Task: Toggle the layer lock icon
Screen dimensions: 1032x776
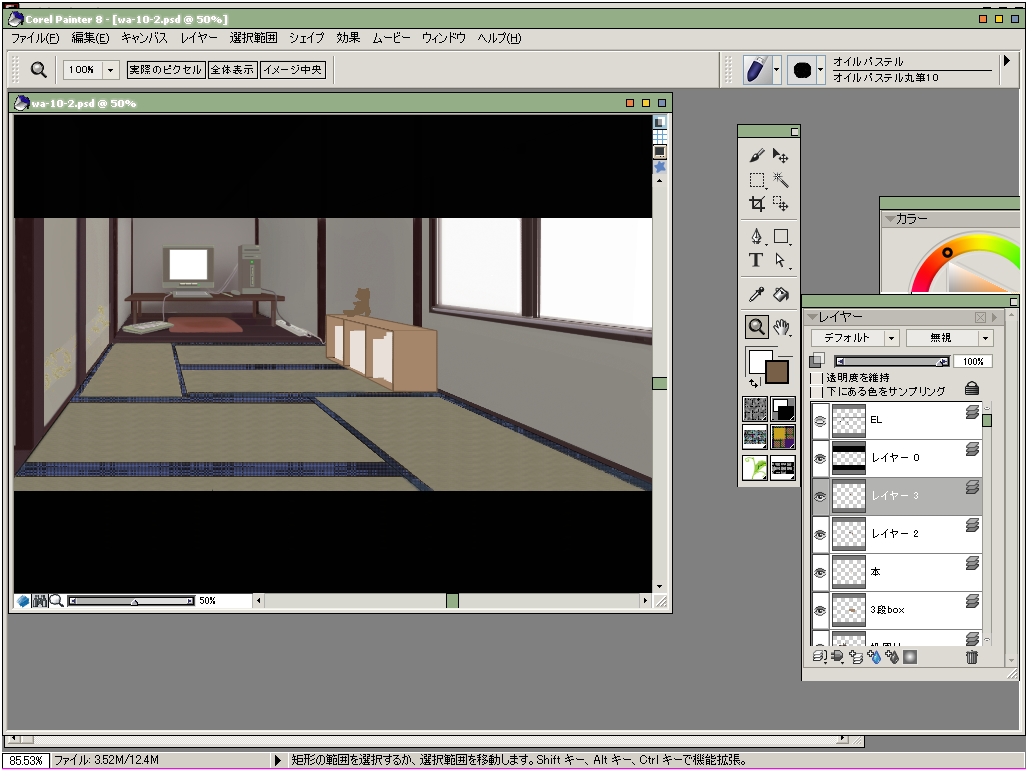Action: (971, 388)
